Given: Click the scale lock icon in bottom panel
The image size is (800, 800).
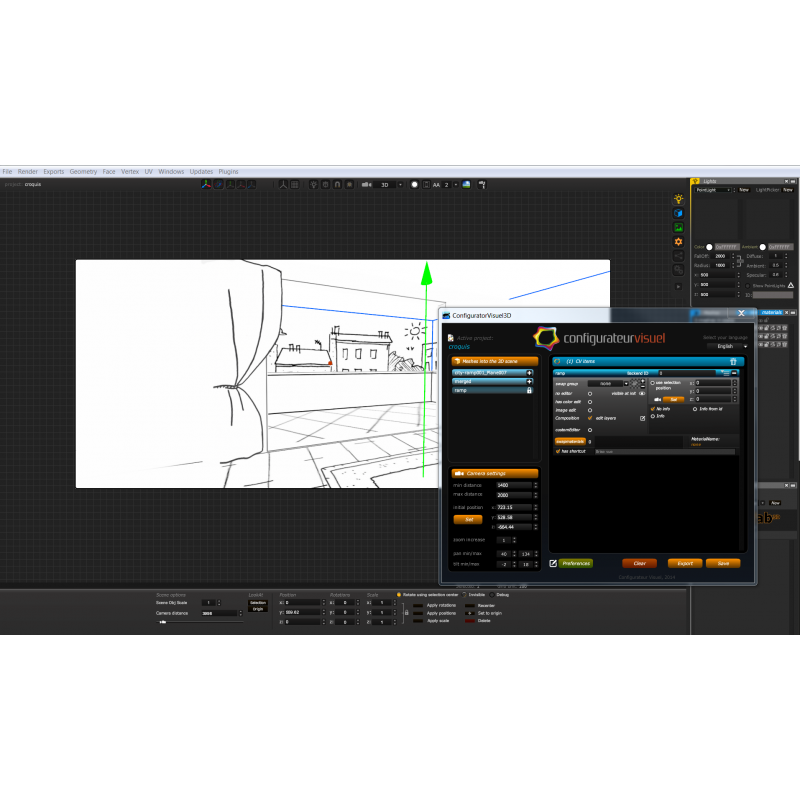Looking at the screenshot, I should click(x=406, y=612).
